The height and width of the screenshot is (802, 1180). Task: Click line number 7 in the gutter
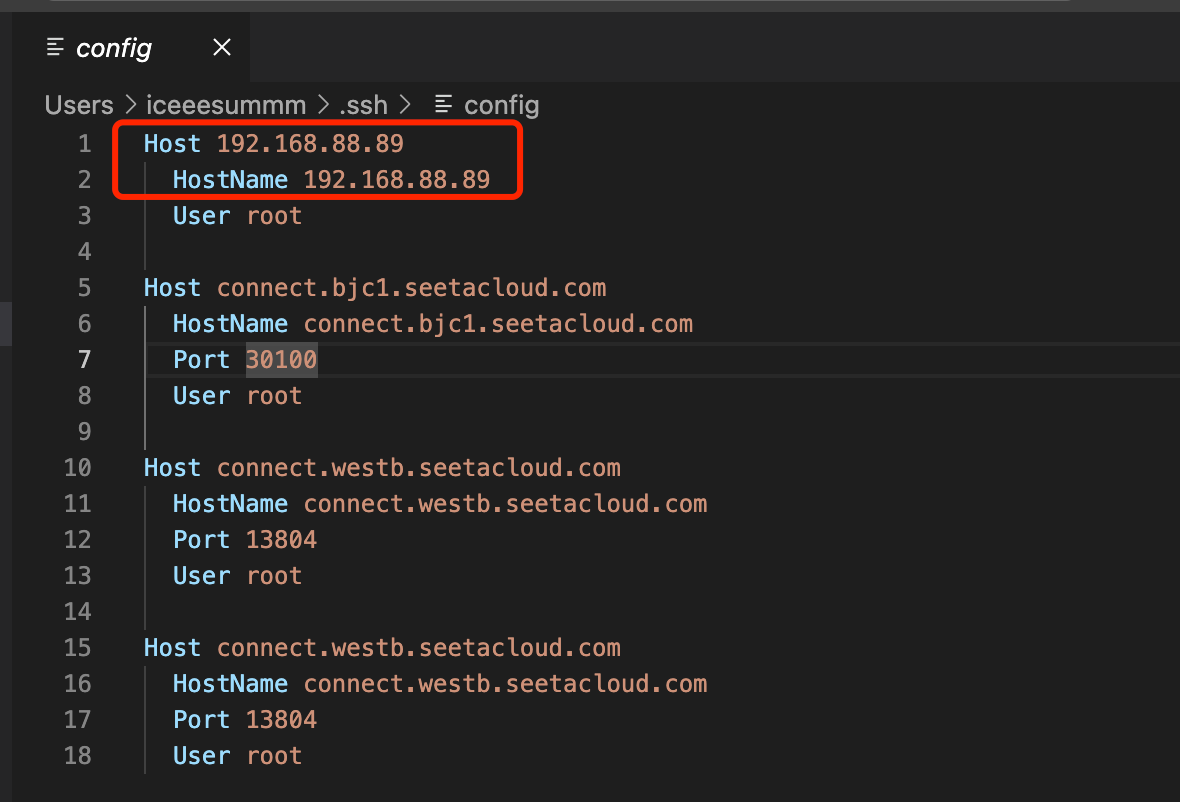pyautogui.click(x=84, y=359)
